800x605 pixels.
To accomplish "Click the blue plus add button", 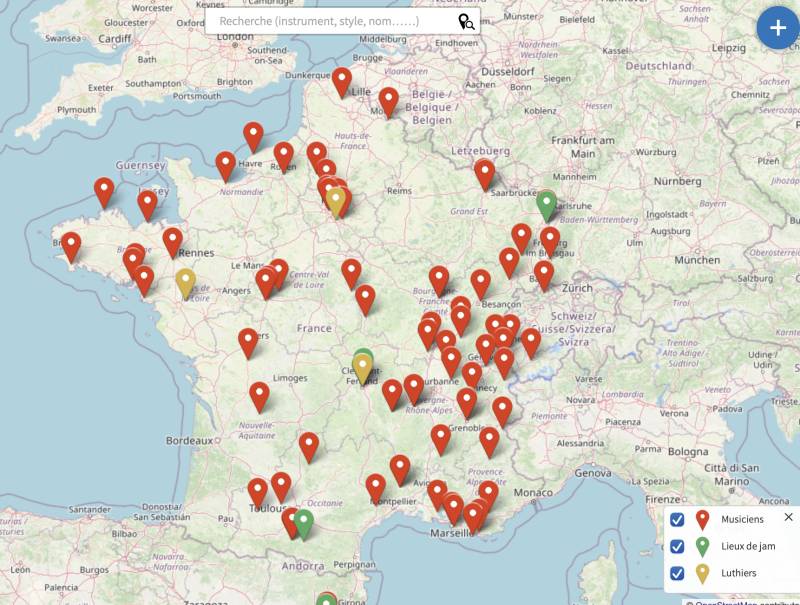I will (777, 28).
